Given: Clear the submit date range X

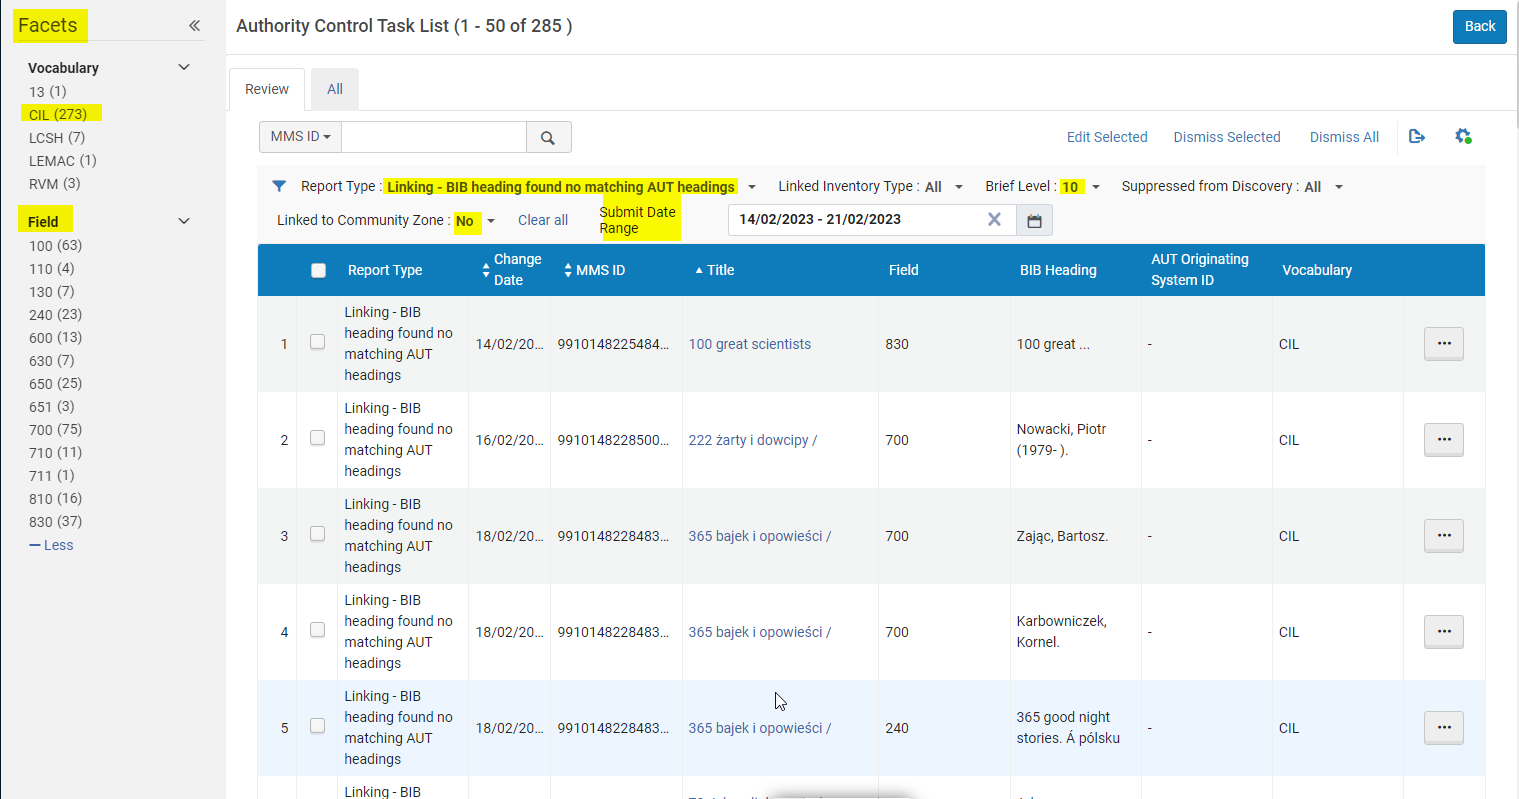Looking at the screenshot, I should point(994,220).
